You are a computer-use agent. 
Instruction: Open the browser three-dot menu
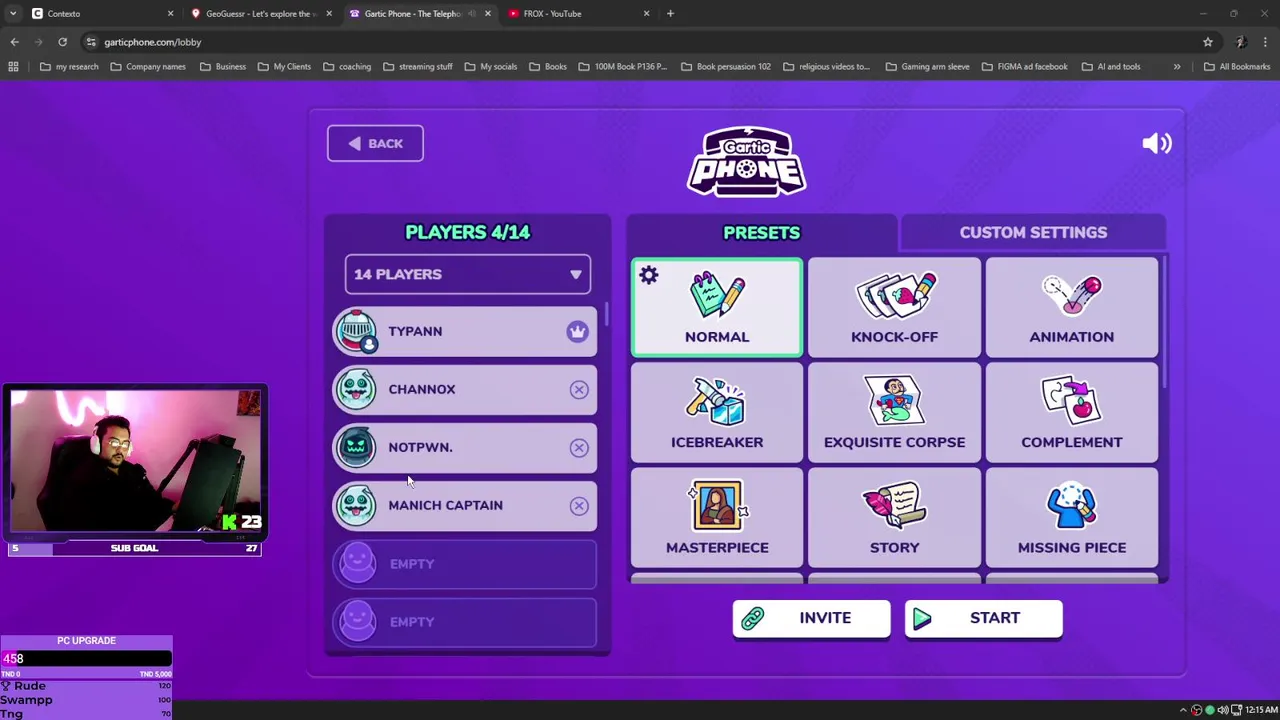(1266, 42)
